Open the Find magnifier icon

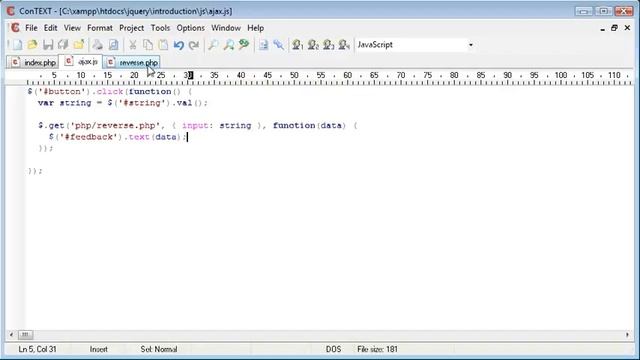[x=213, y=45]
